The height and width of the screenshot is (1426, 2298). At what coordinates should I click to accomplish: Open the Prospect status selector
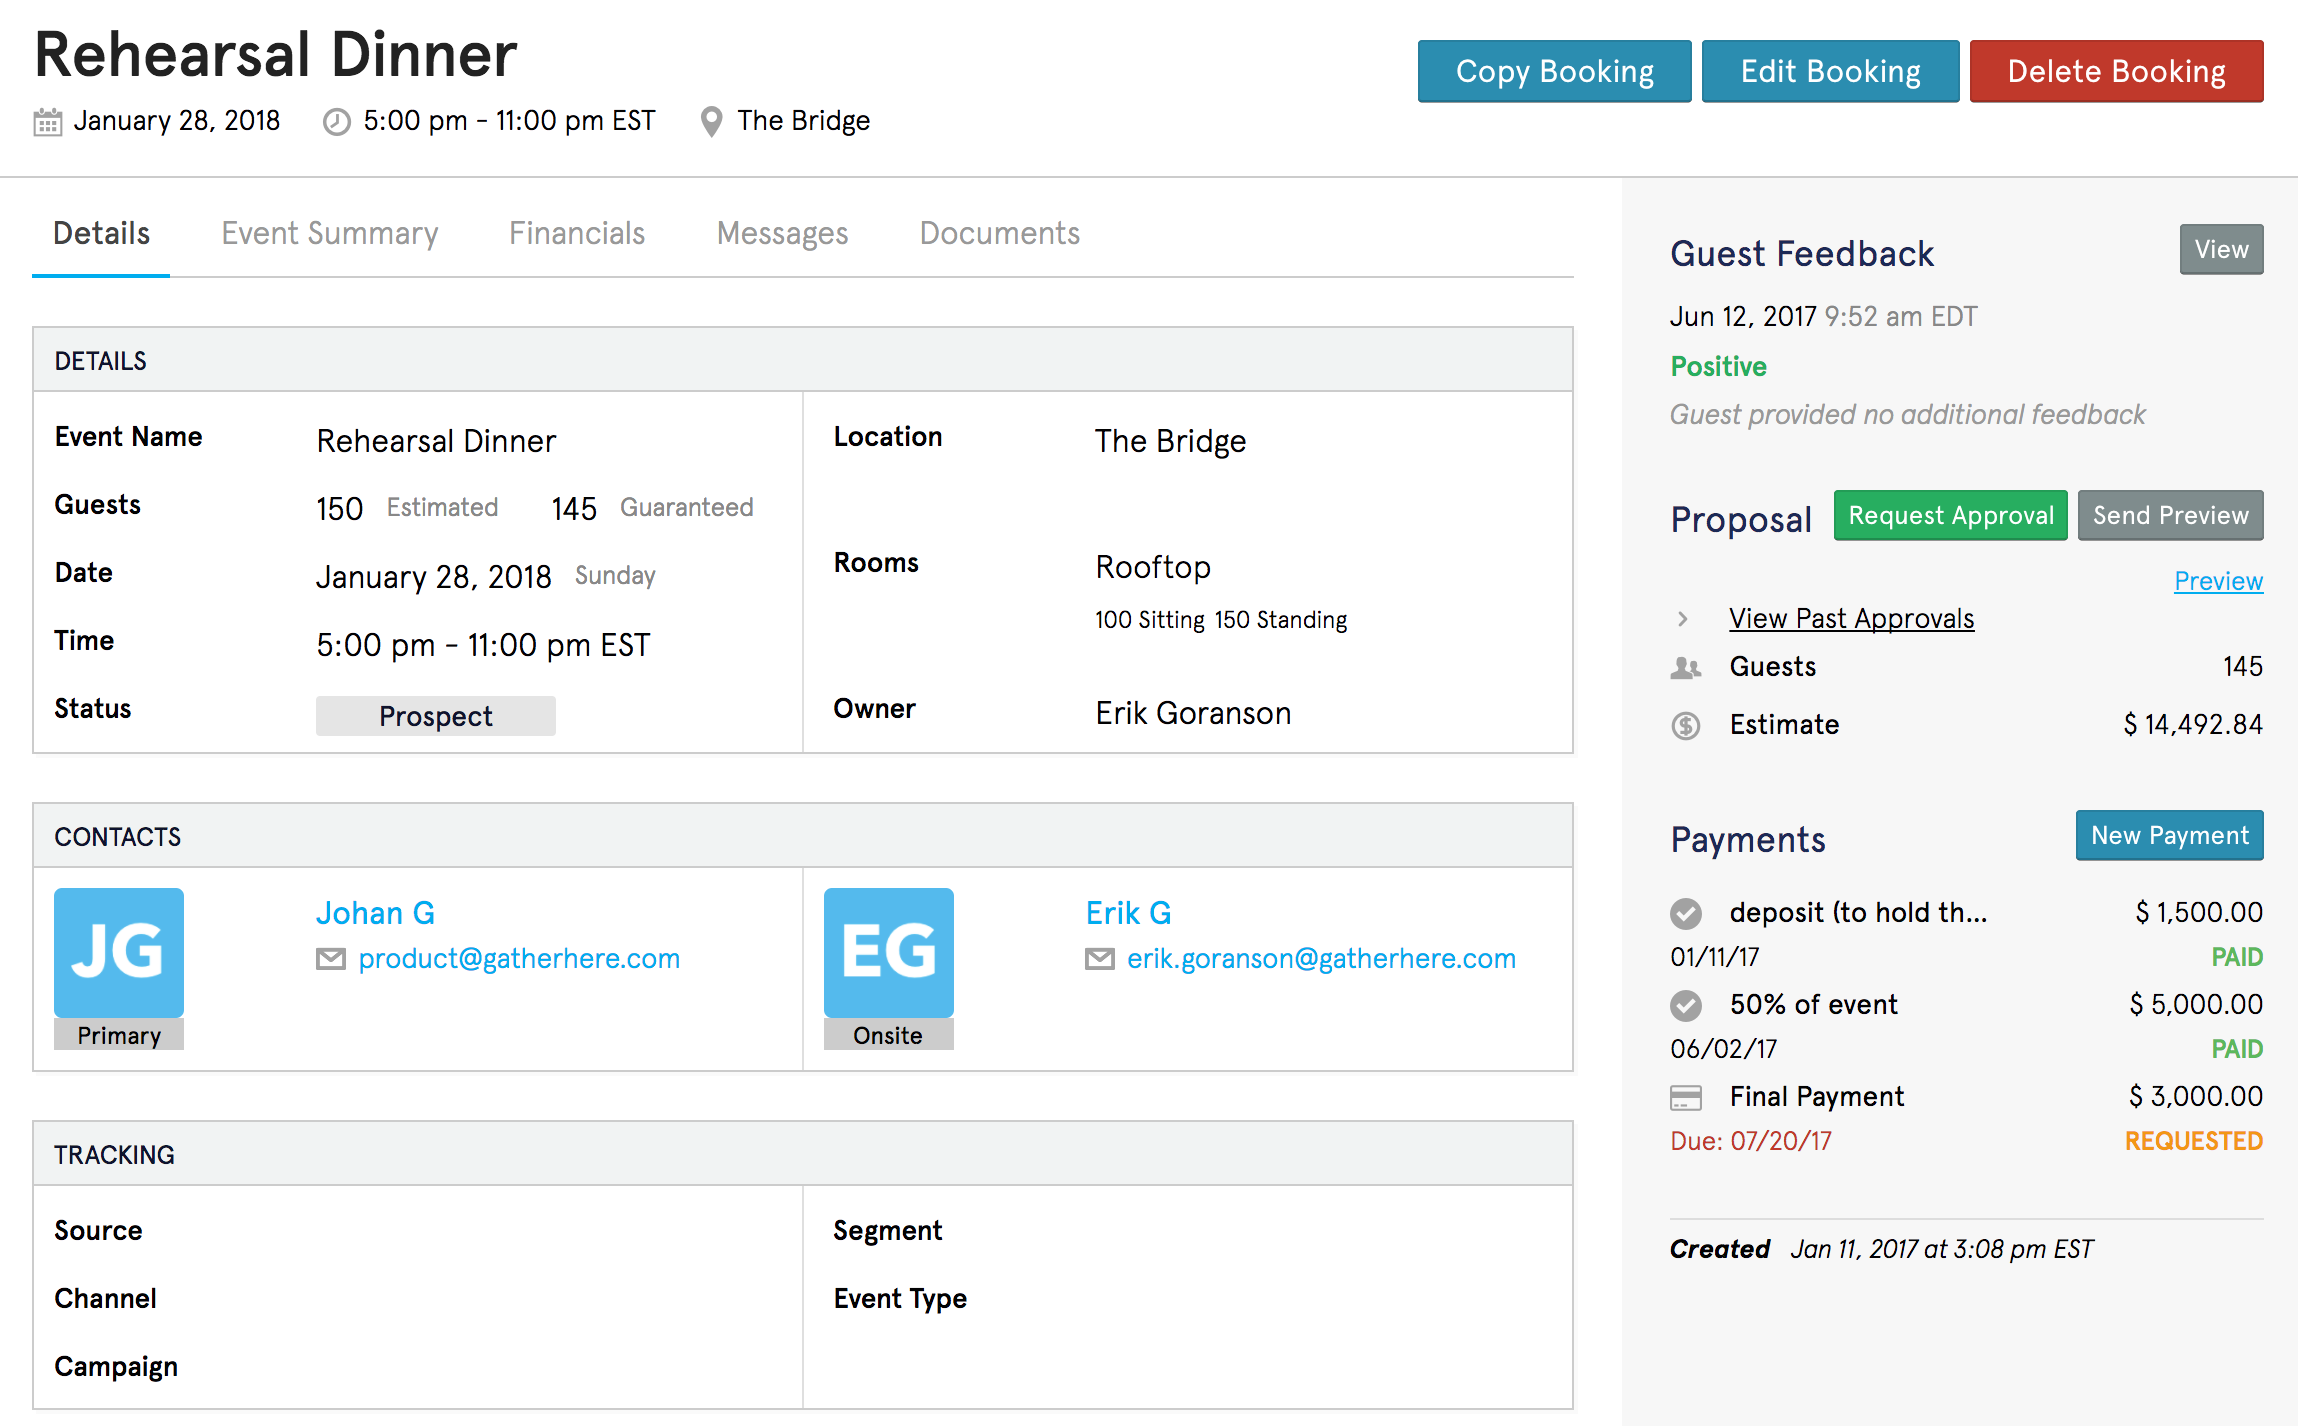(436, 716)
